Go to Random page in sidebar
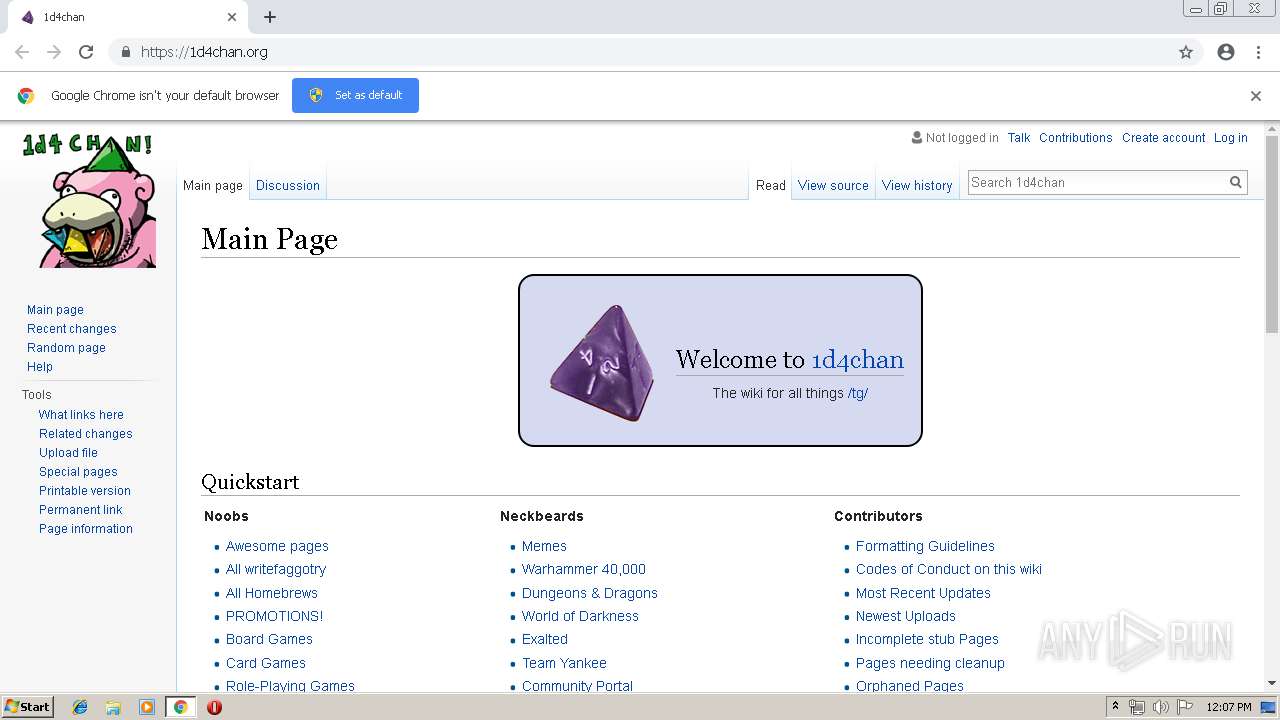 click(x=66, y=348)
